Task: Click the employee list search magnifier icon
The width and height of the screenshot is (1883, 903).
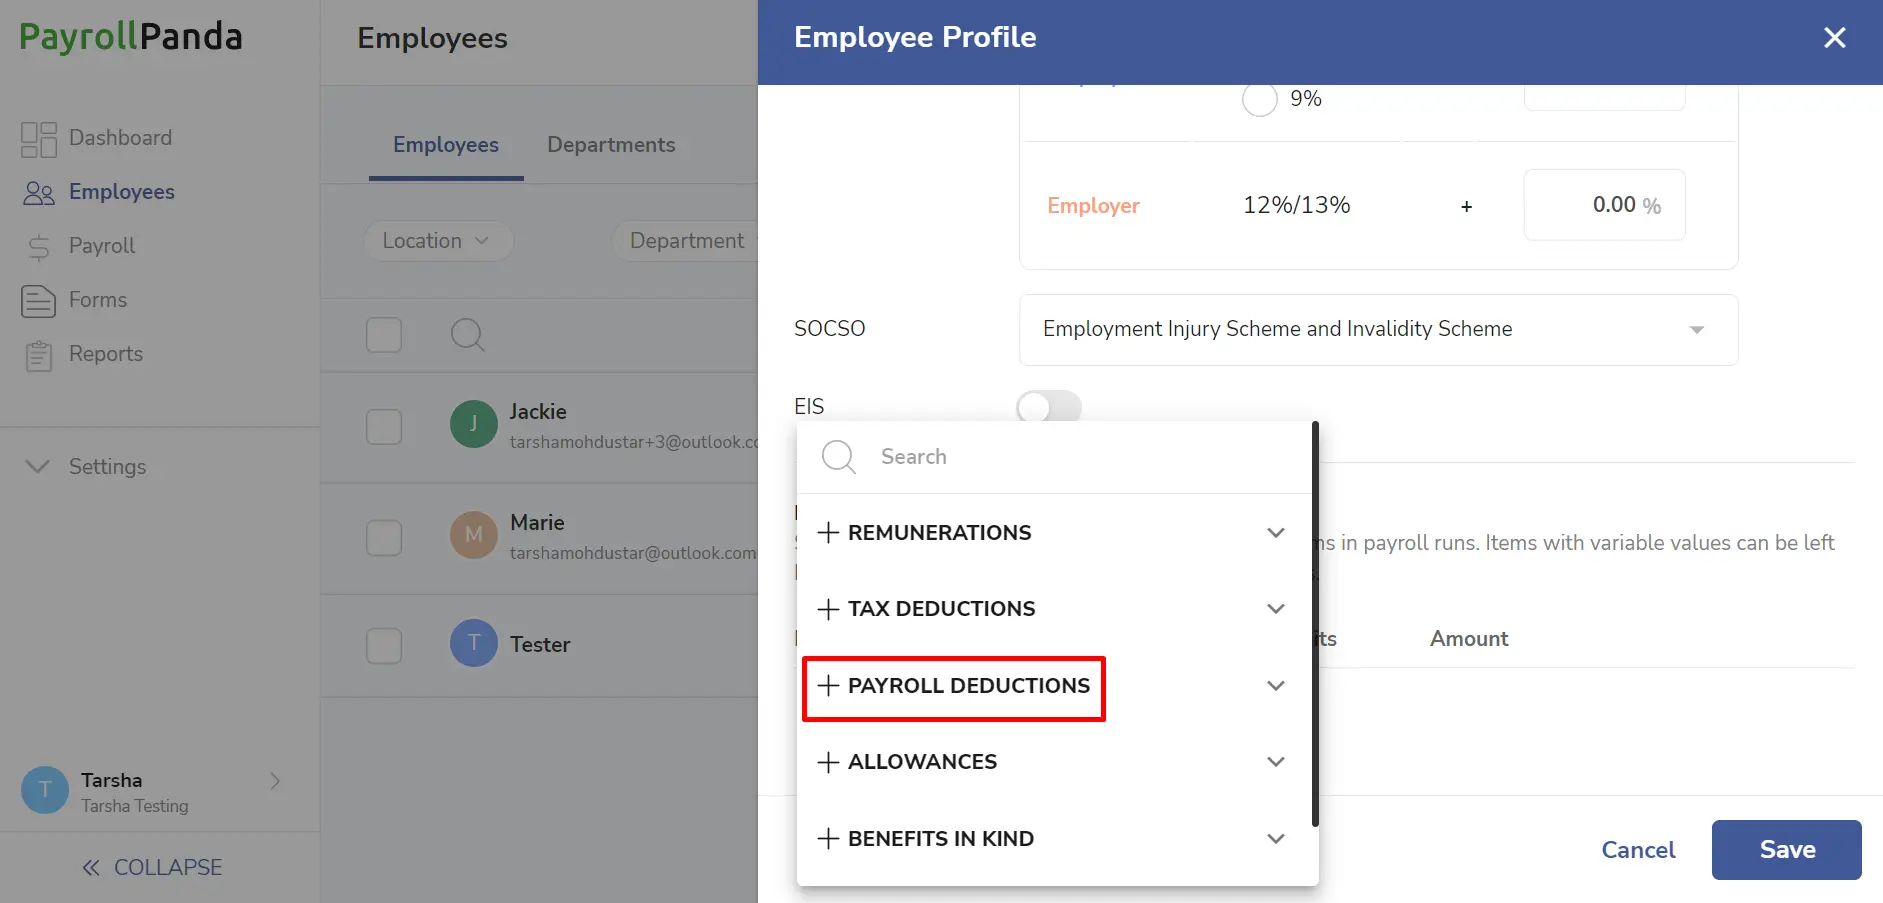Action: pos(468,335)
